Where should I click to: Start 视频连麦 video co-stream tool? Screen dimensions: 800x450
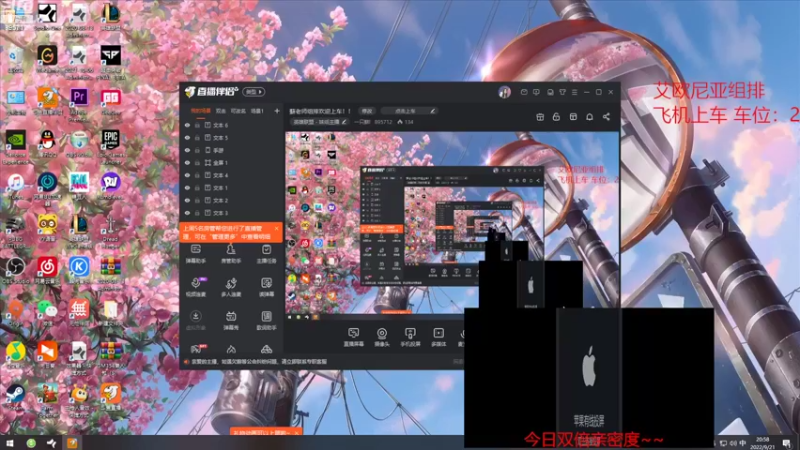[x=195, y=287]
